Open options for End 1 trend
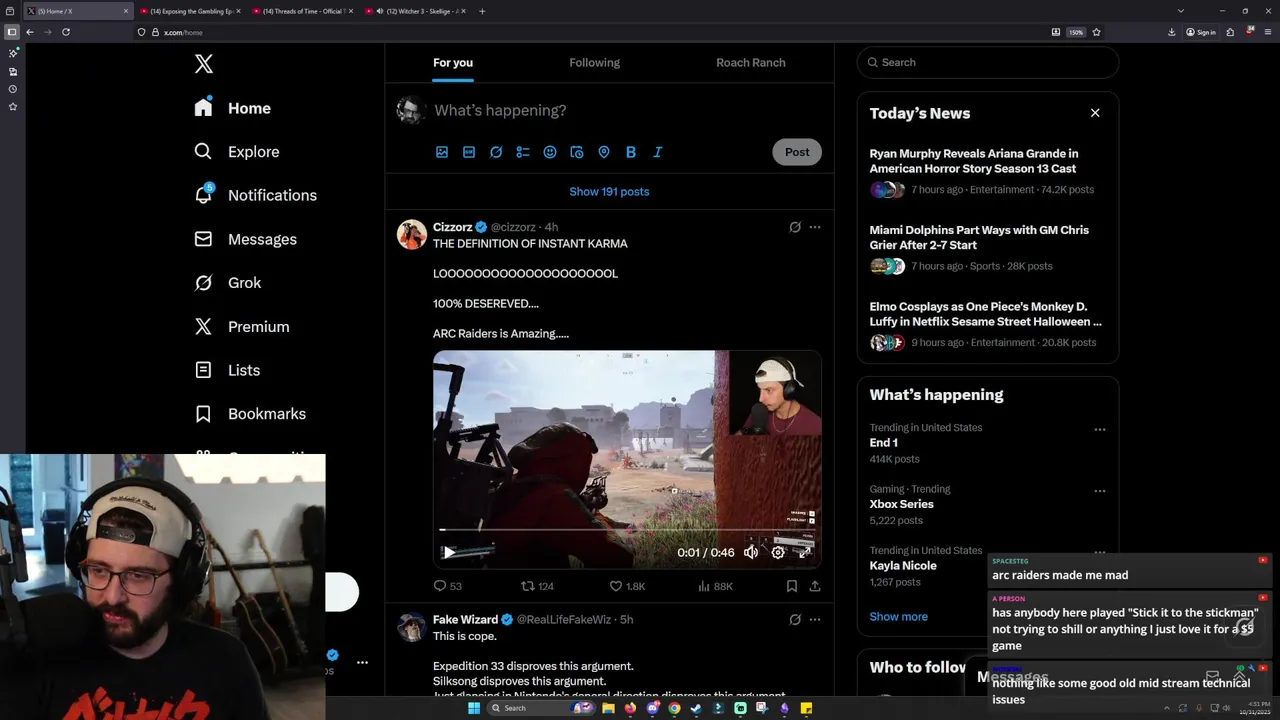1280x720 pixels. tap(1100, 430)
